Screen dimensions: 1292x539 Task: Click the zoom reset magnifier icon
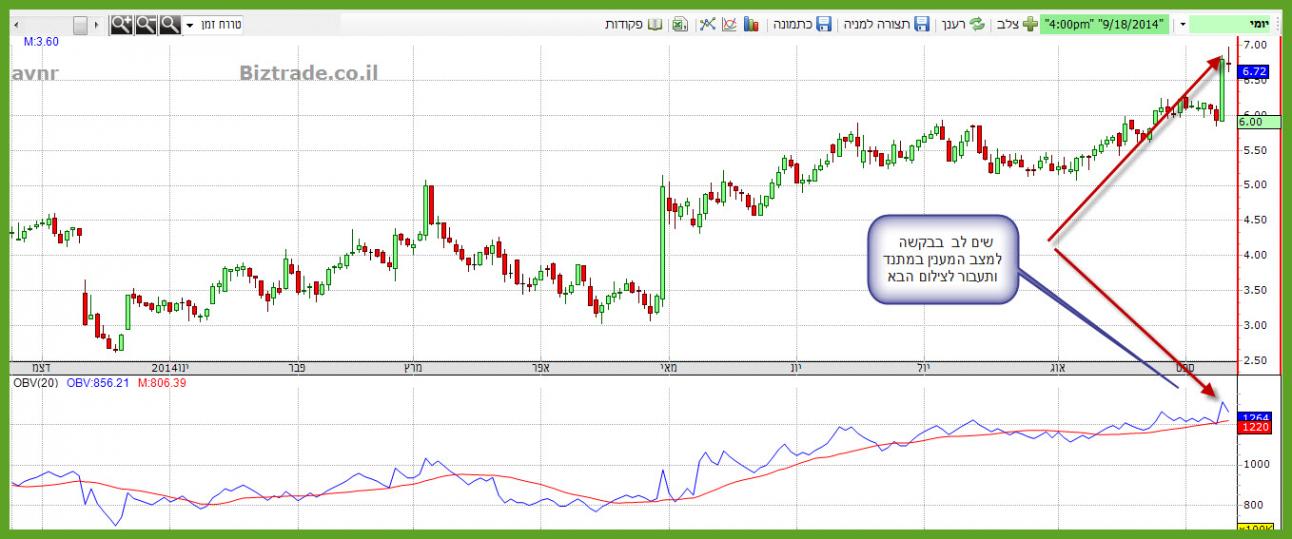(x=170, y=24)
